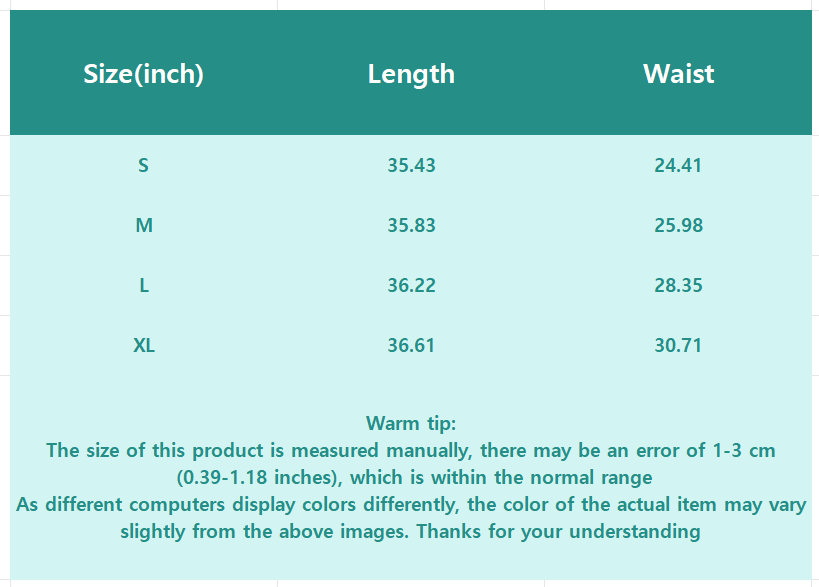Click the Thanks for your understanding line

pos(411,531)
